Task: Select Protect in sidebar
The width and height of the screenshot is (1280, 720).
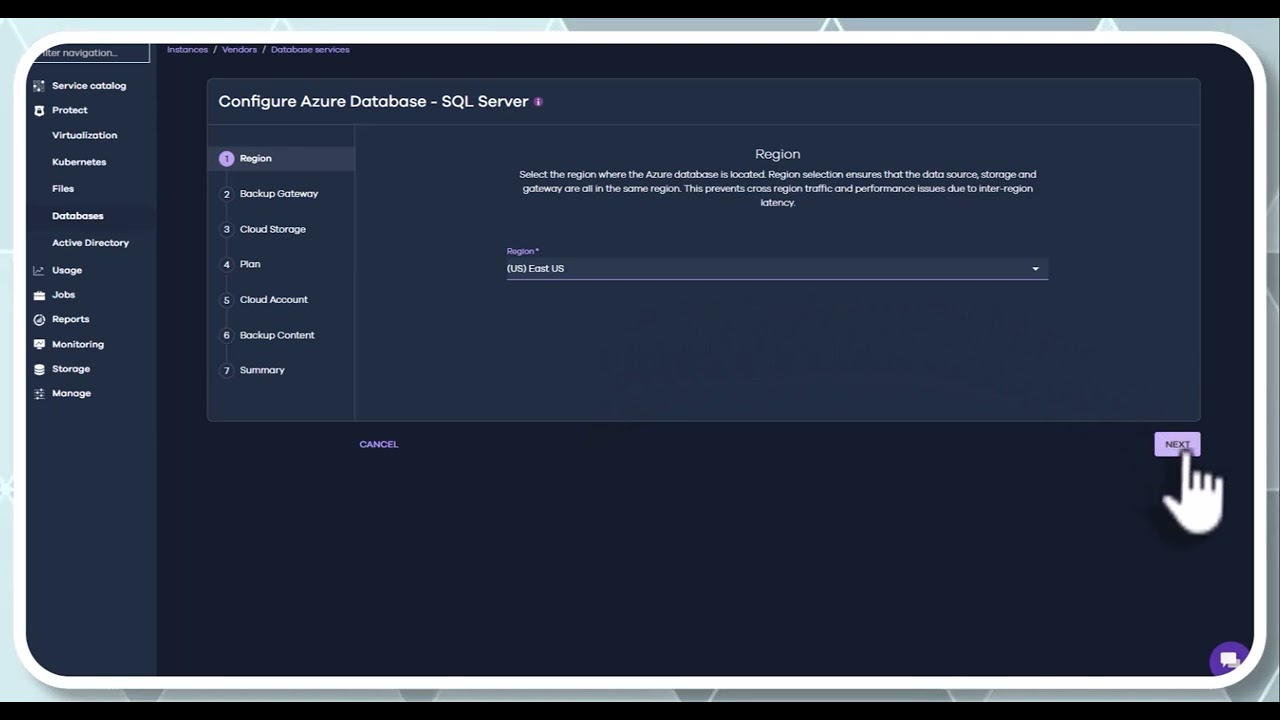Action: tap(70, 111)
